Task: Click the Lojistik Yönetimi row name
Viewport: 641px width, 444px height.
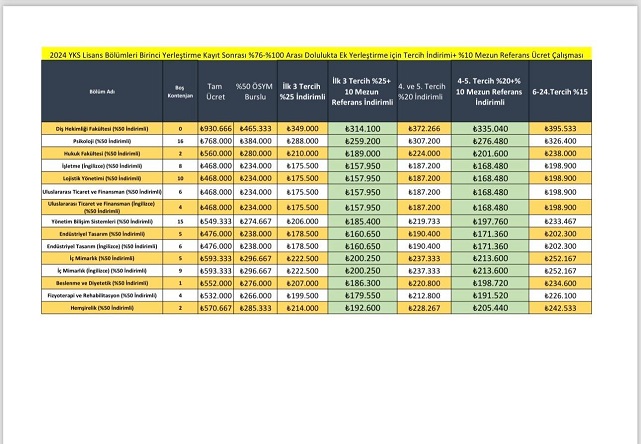Action: point(102,178)
